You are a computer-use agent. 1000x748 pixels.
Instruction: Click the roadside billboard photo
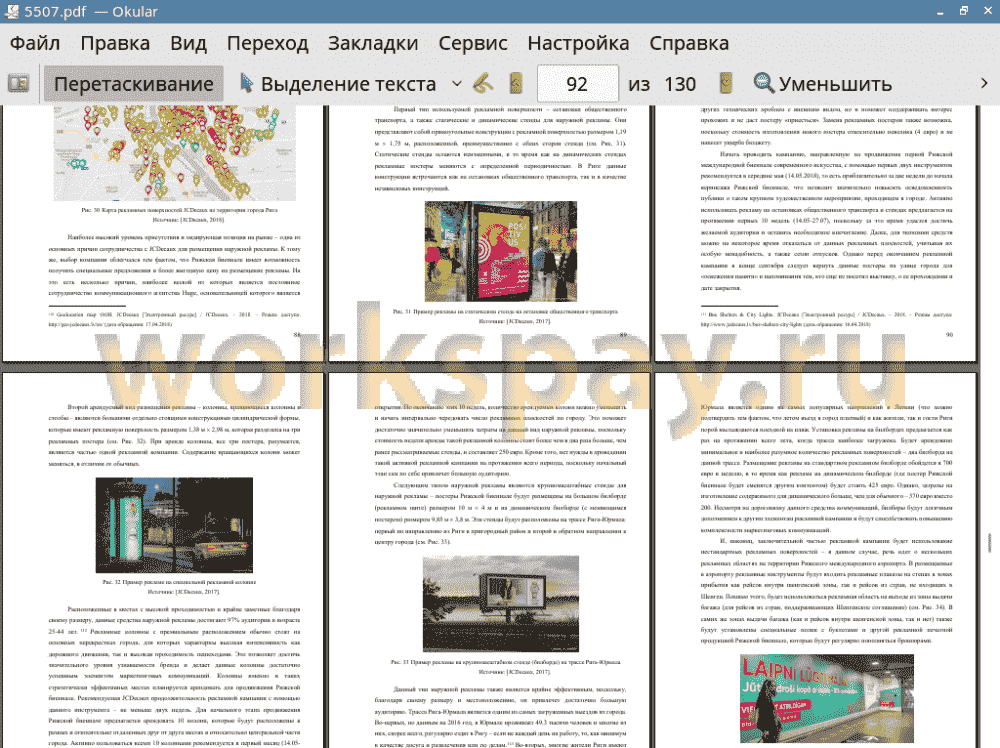coord(501,603)
